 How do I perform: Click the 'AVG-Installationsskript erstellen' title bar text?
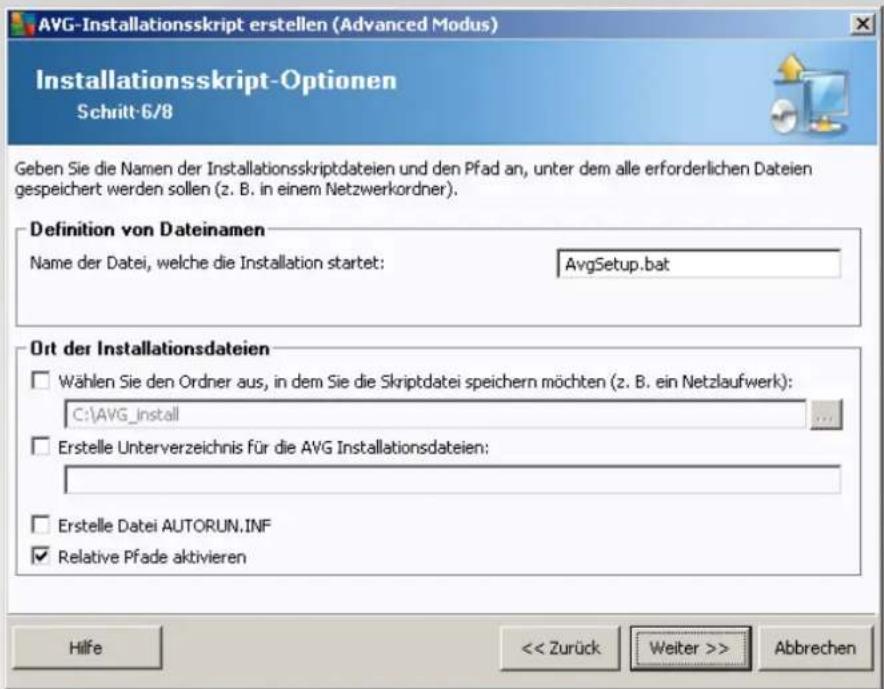pyautogui.click(x=268, y=24)
